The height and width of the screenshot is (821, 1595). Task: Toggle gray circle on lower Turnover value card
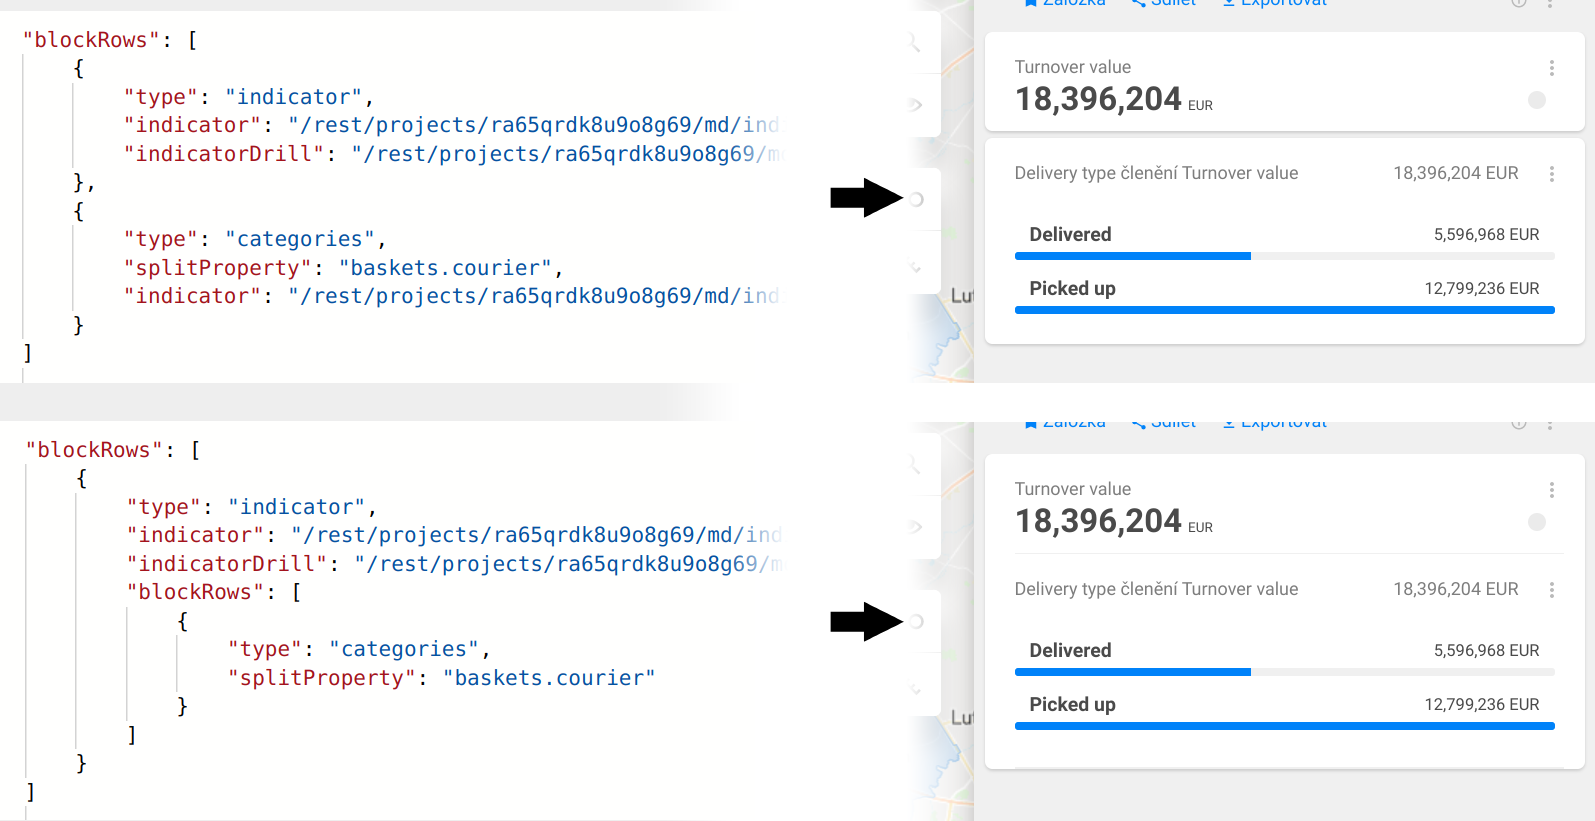[1537, 522]
